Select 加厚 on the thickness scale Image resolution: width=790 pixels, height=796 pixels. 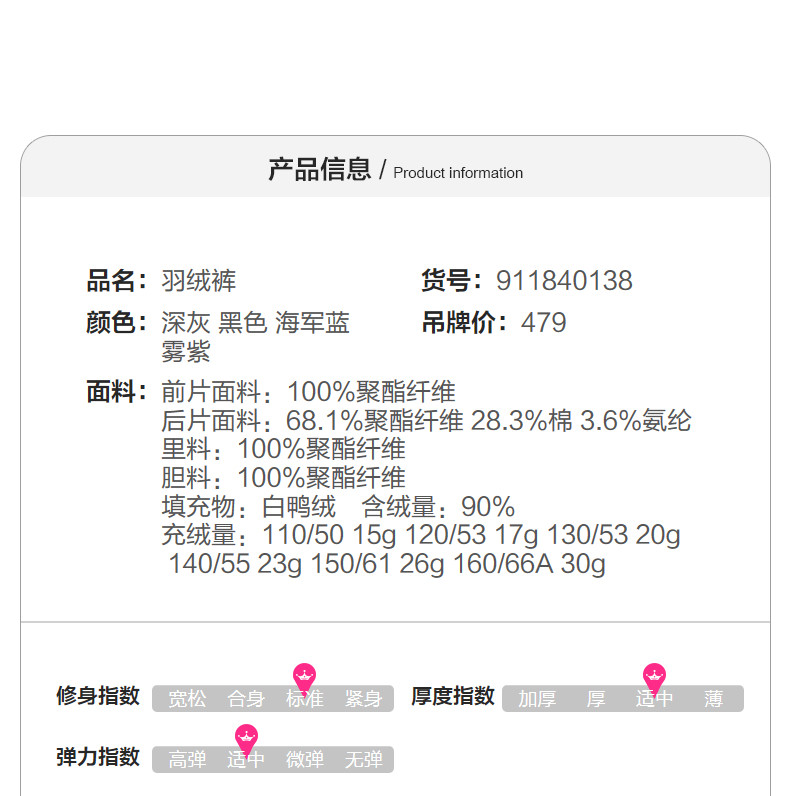tap(537, 699)
